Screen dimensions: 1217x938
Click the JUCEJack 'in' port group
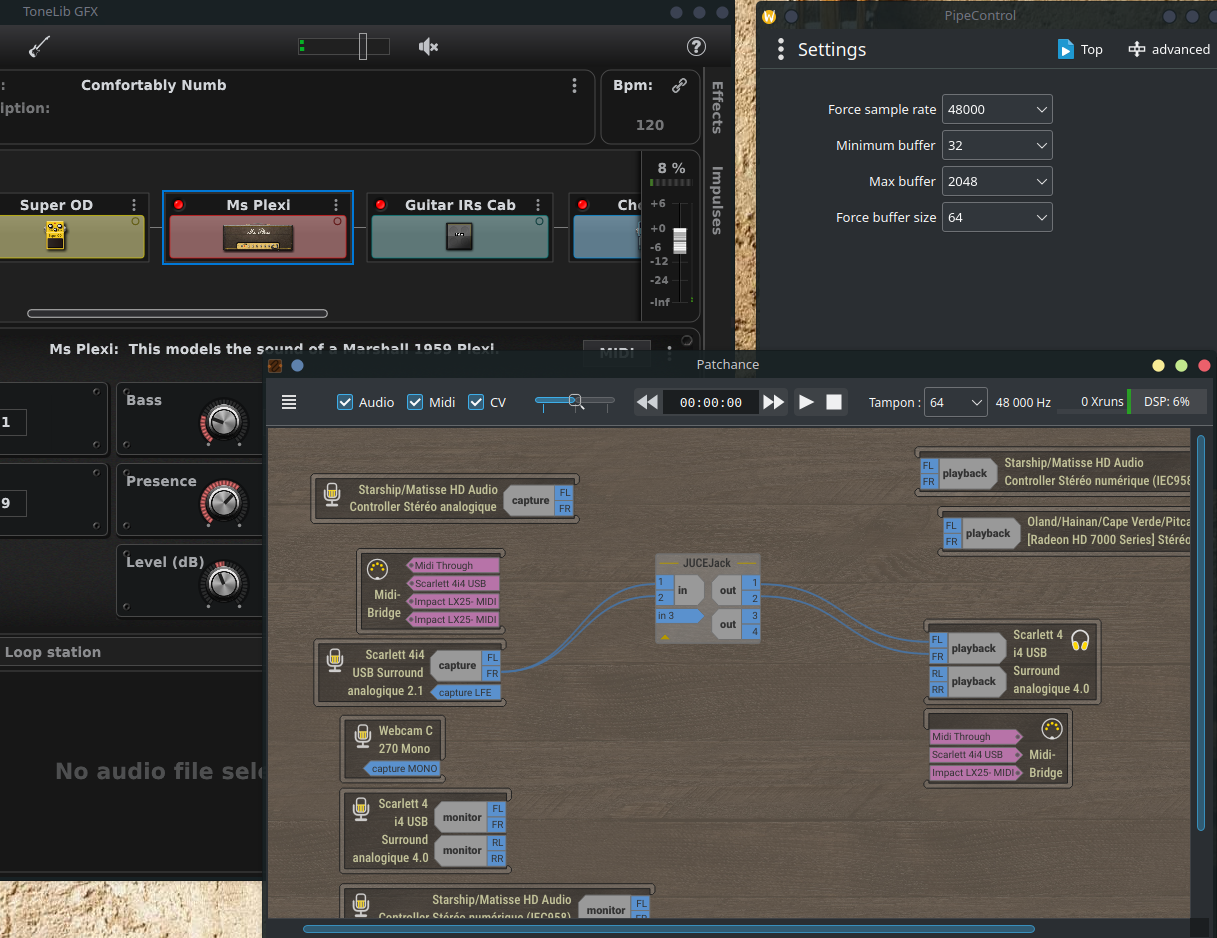(x=691, y=590)
